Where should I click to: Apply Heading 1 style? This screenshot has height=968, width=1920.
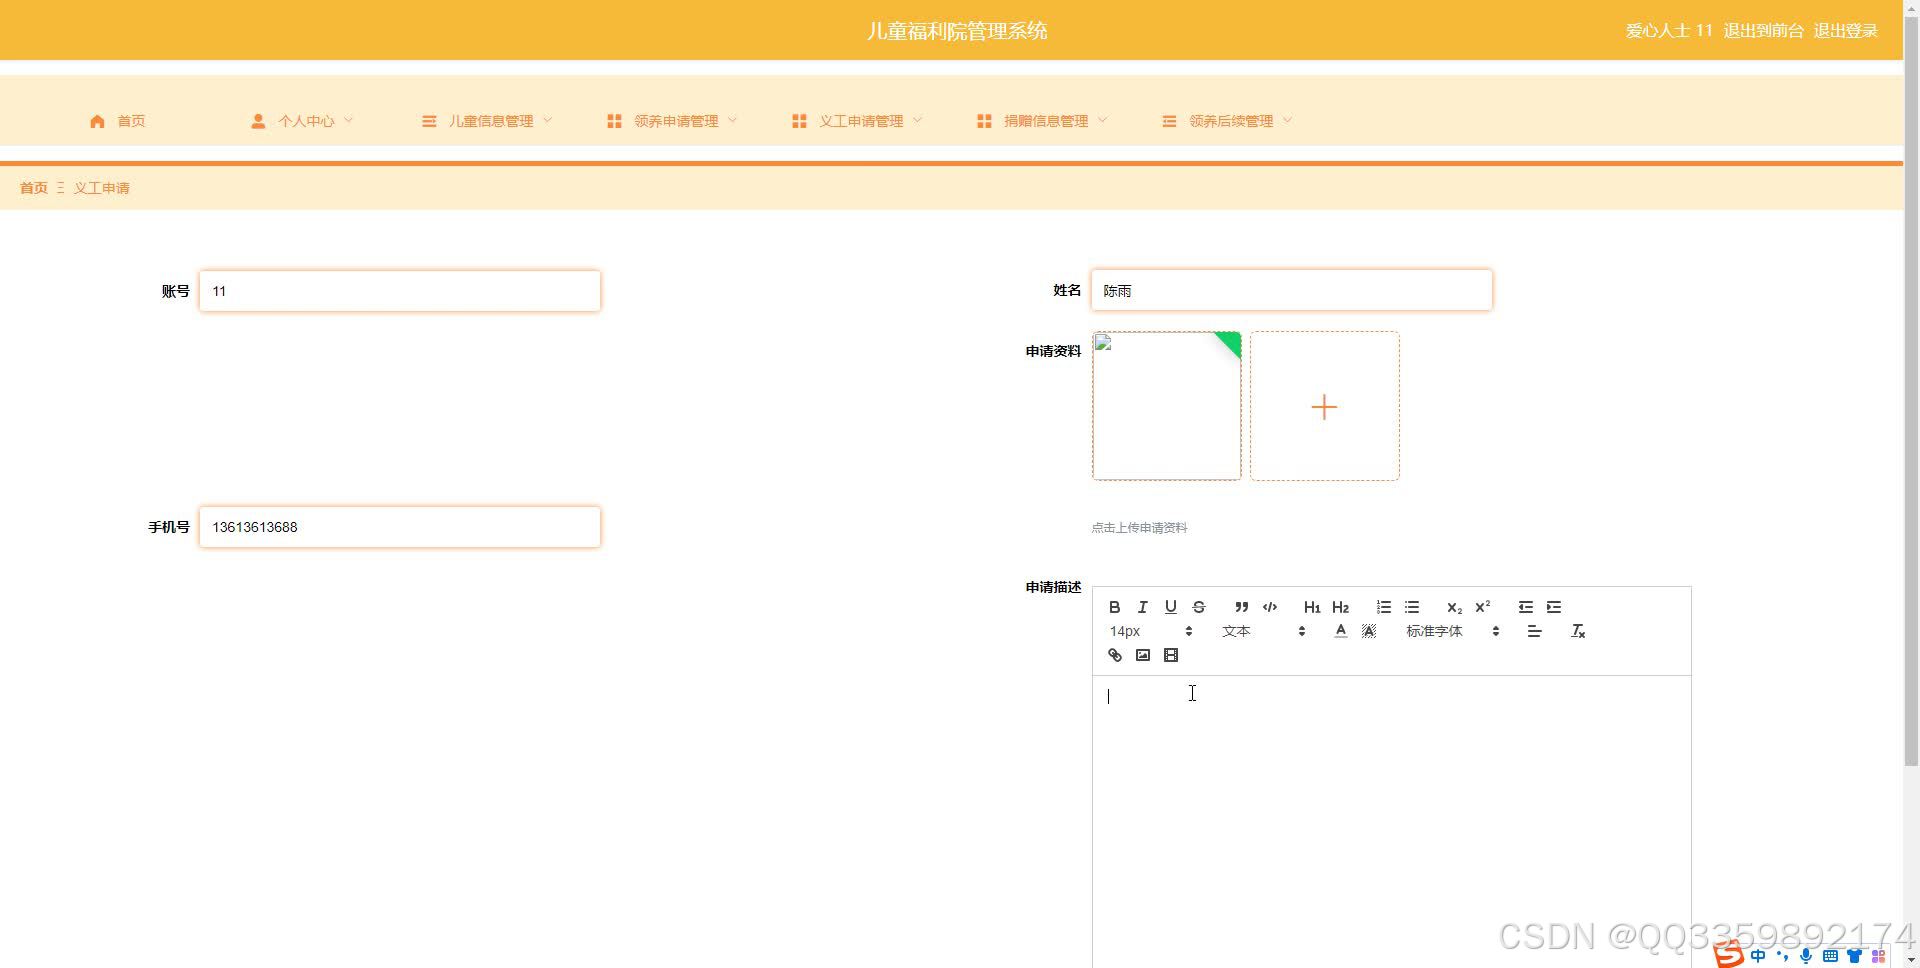(1312, 607)
